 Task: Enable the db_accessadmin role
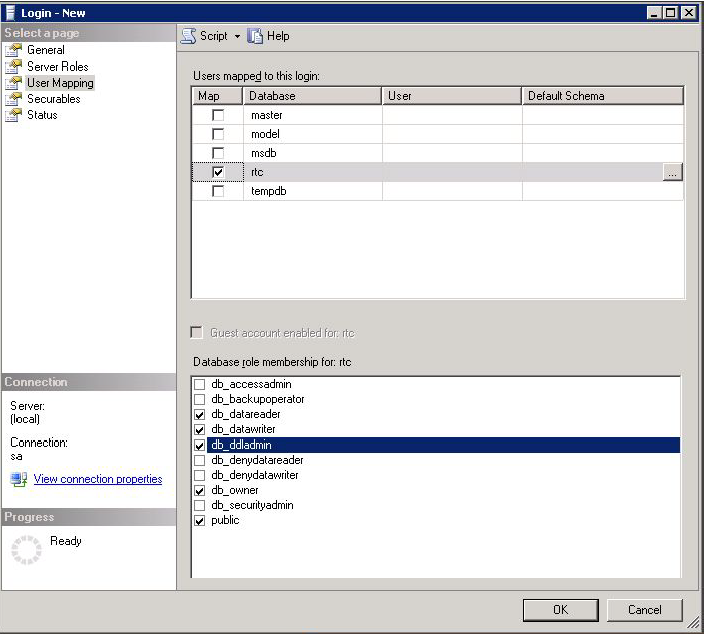pos(199,384)
